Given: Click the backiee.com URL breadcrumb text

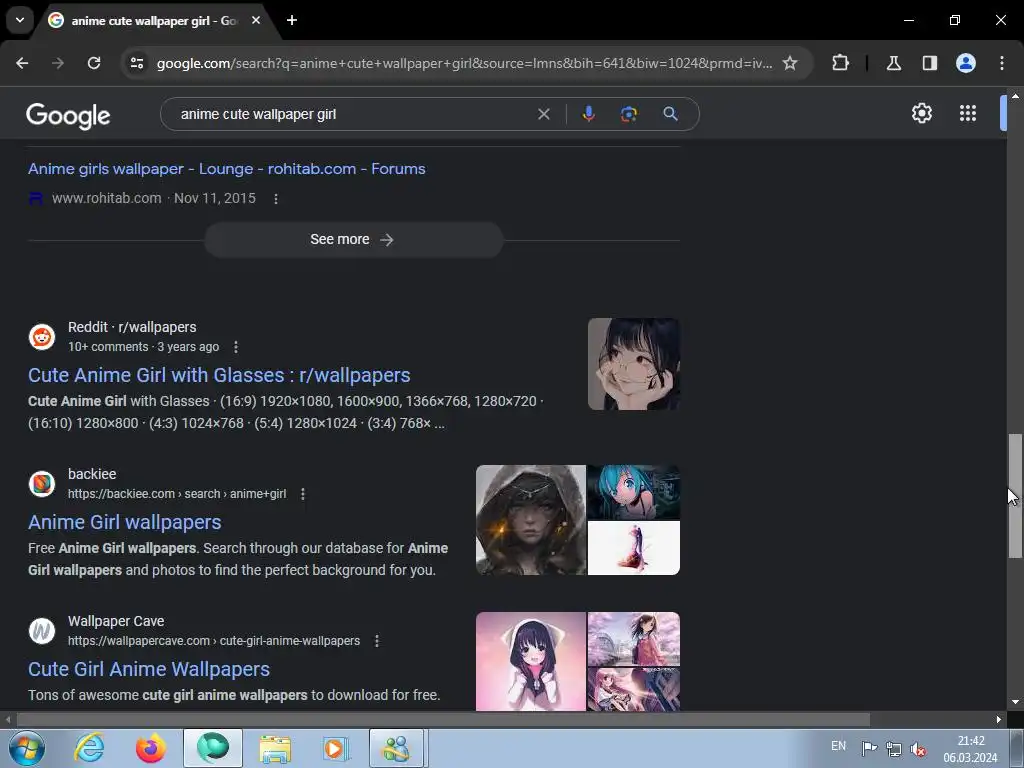Looking at the screenshot, I should pyautogui.click(x=177, y=494).
